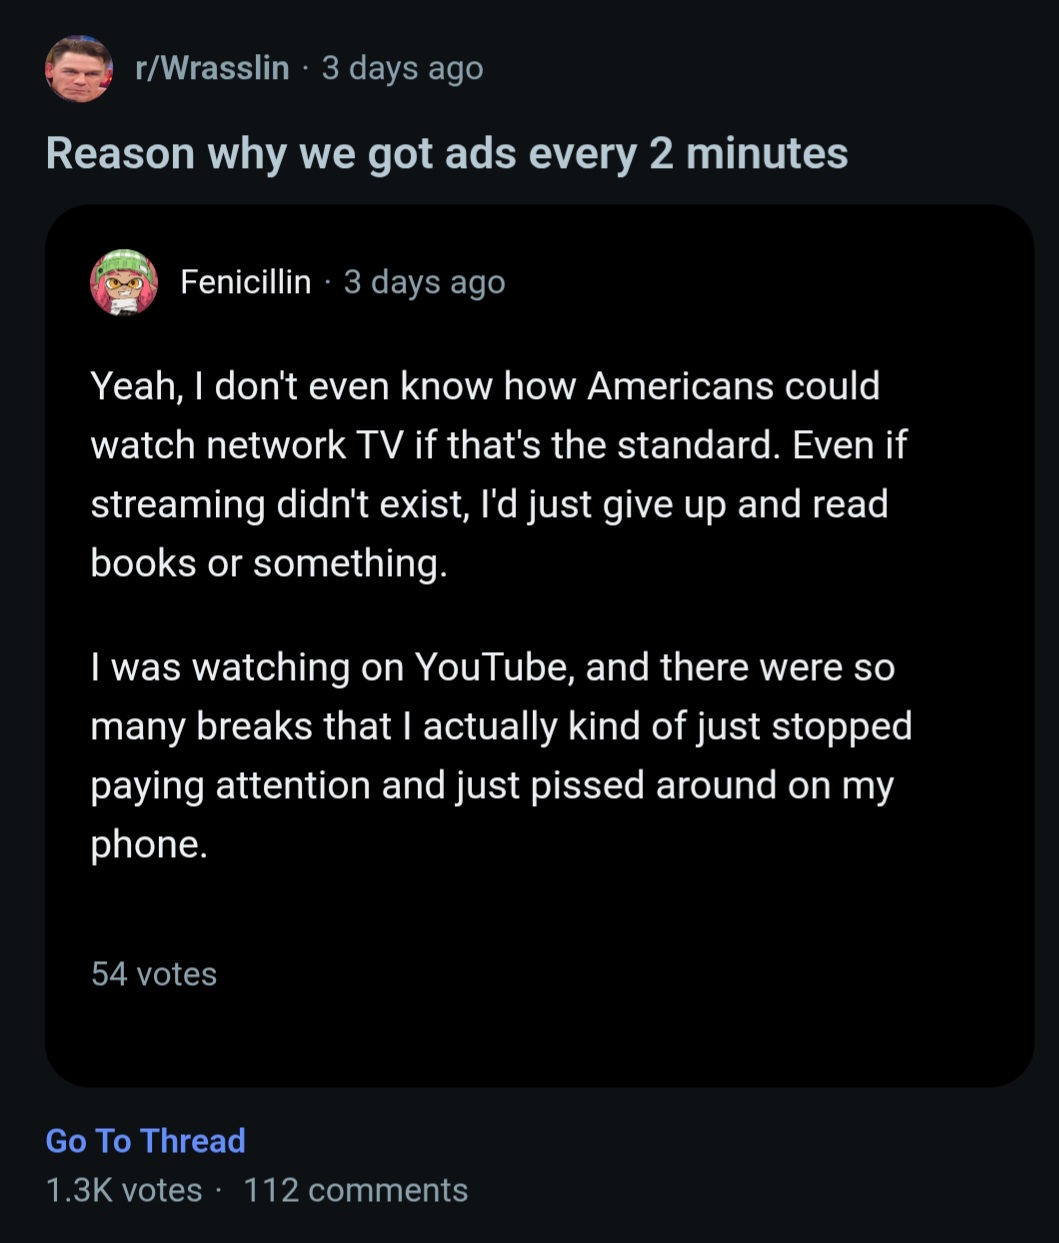Viewport: 1059px width, 1243px height.
Task: Open the r/Wrasslin subreddit link
Action: click(212, 68)
